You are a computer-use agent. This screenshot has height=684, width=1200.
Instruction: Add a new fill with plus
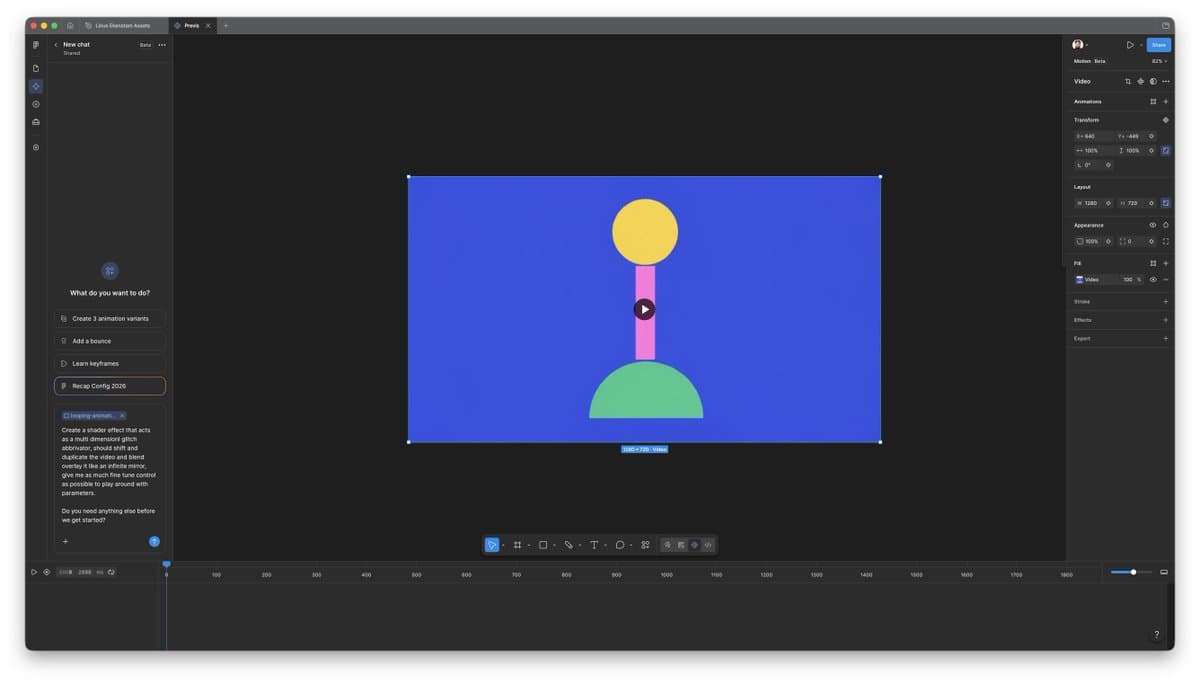pyautogui.click(x=1166, y=263)
